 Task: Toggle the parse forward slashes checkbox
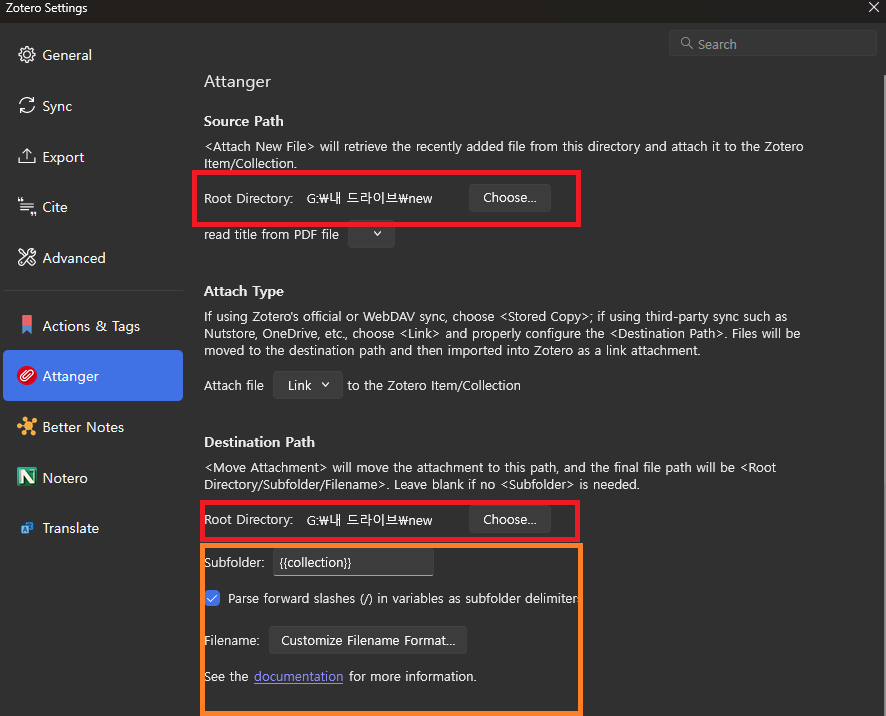point(213,598)
